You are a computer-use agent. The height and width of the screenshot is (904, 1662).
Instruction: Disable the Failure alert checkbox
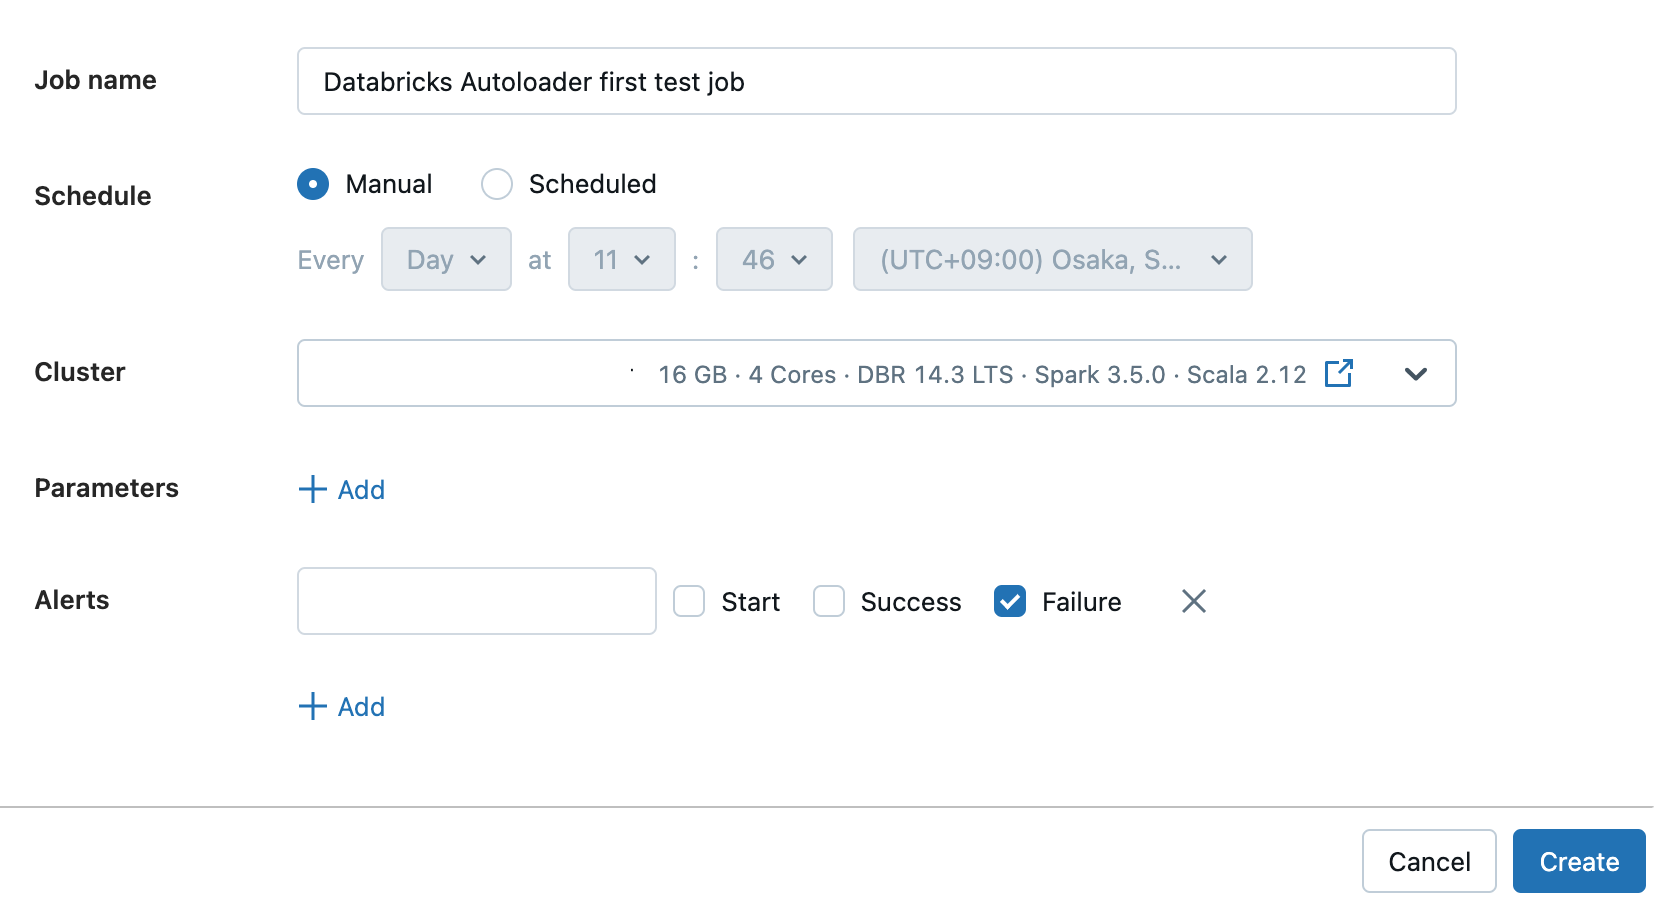click(x=1010, y=601)
